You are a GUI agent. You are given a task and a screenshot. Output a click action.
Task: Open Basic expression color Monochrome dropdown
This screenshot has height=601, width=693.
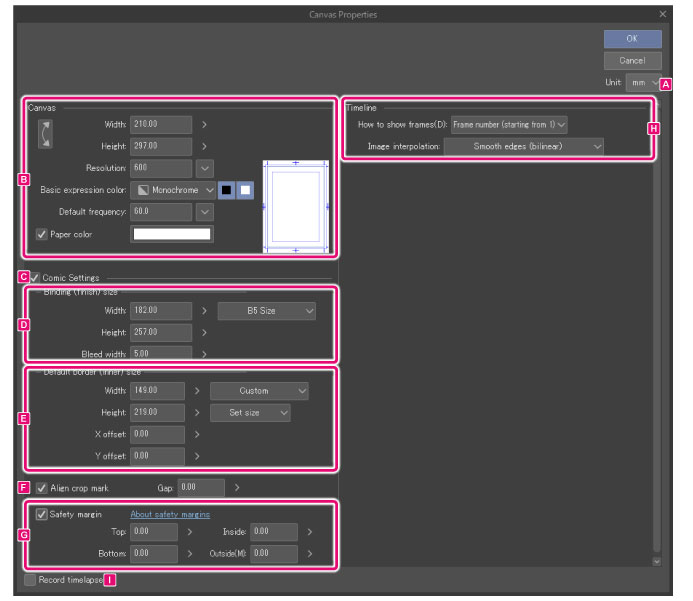pyautogui.click(x=173, y=190)
